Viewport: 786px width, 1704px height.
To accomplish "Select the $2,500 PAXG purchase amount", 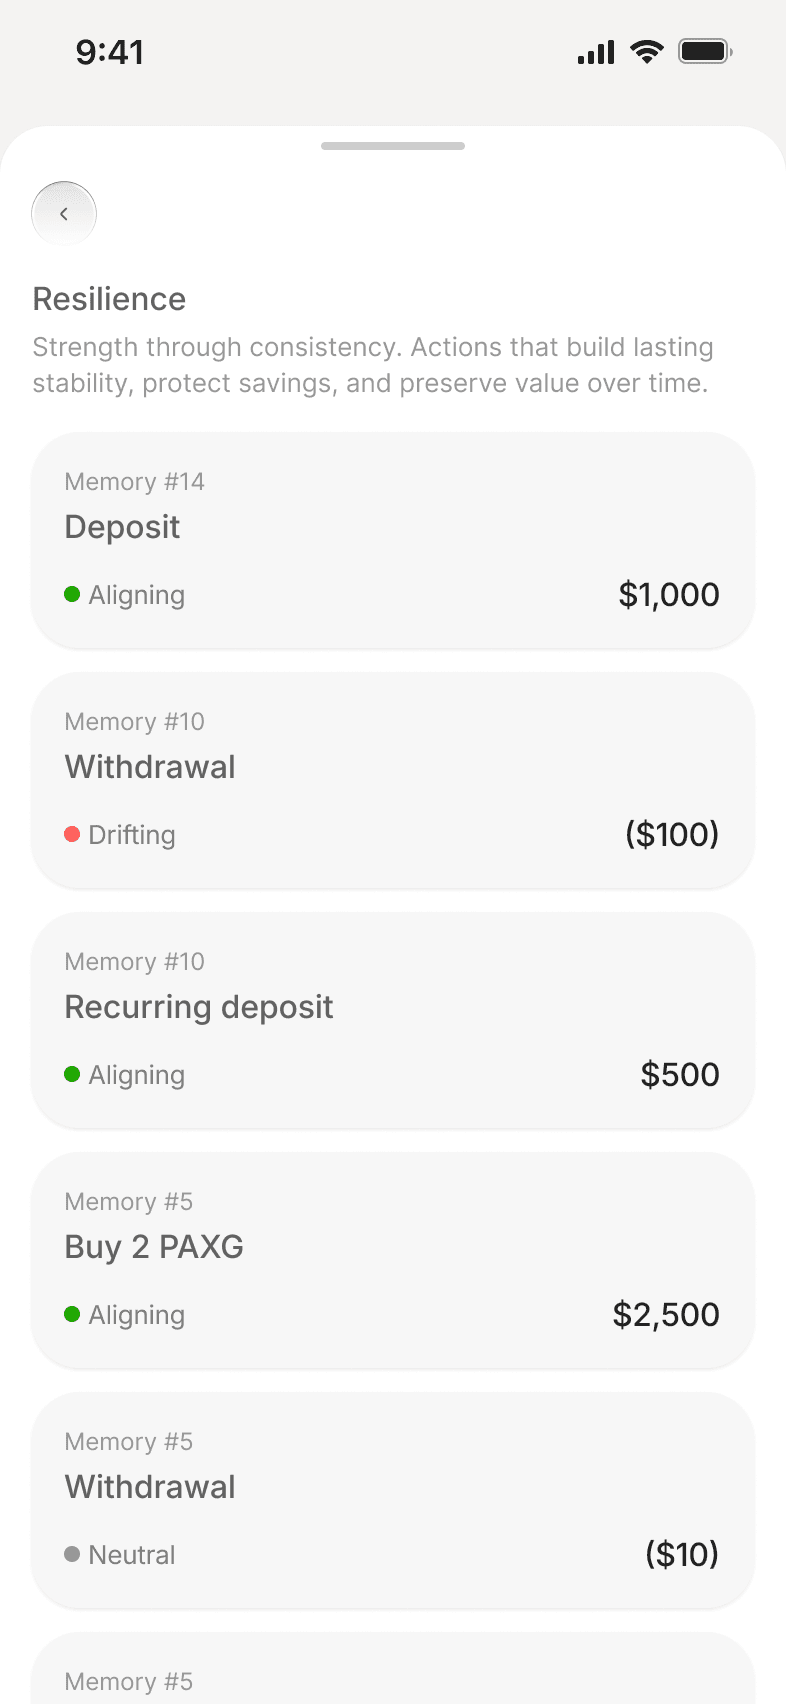I will coord(666,1314).
